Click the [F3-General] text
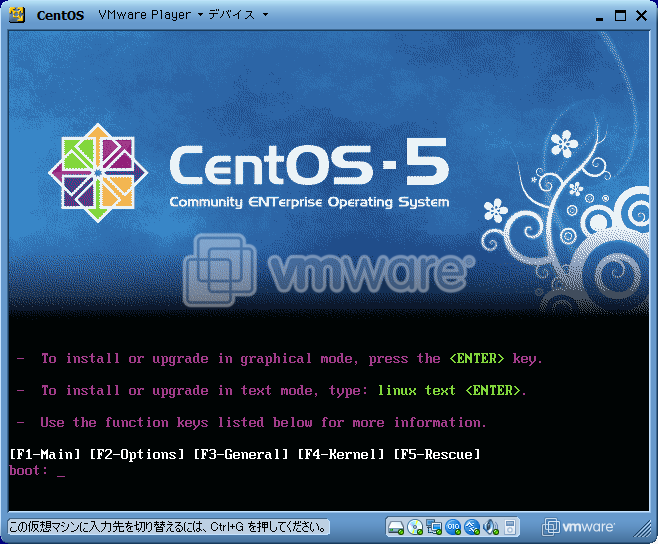Viewport: 658px width, 544px height. pyautogui.click(x=241, y=454)
